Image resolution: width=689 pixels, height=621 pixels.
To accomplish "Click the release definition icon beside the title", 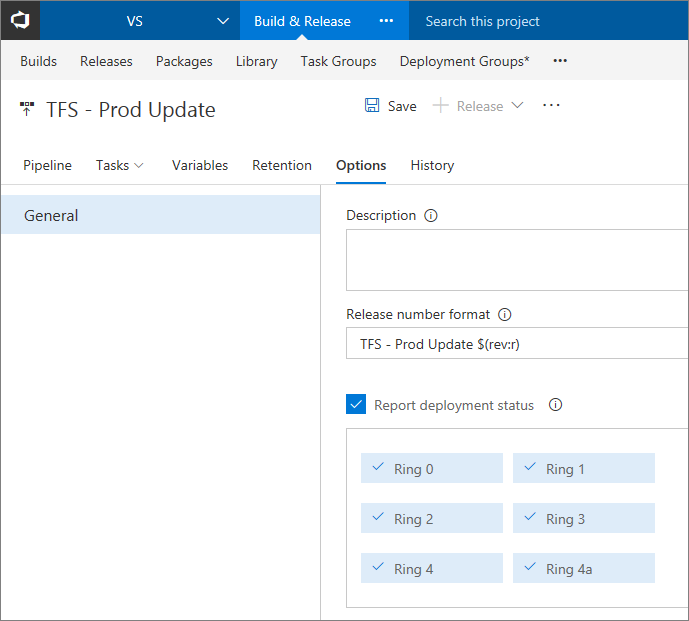I will coord(27,109).
